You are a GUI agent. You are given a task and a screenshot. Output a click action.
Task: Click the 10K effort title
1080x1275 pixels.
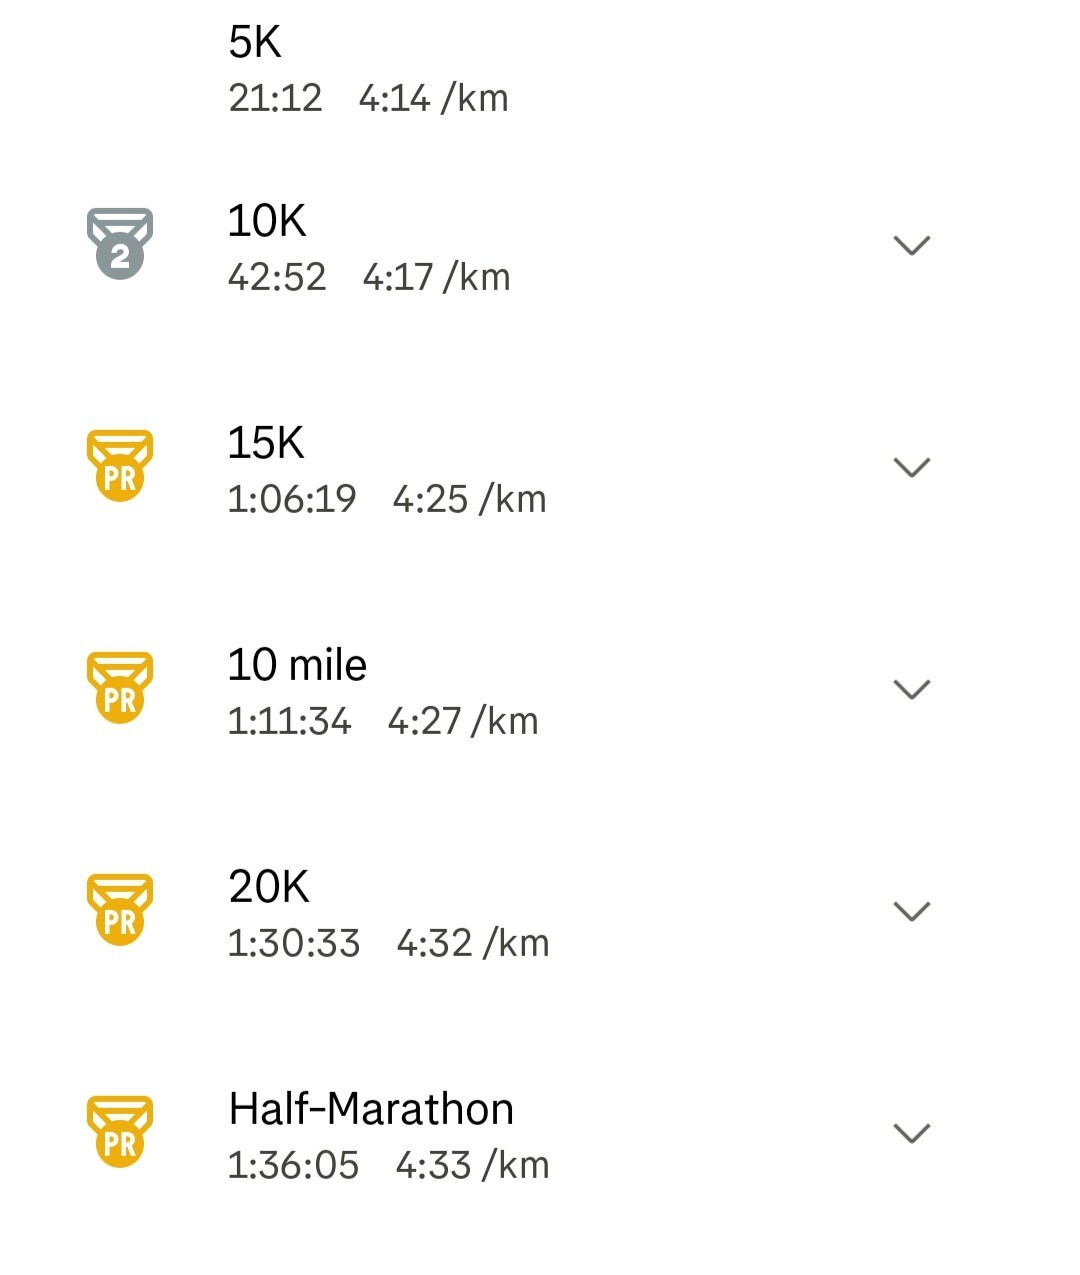(x=266, y=221)
